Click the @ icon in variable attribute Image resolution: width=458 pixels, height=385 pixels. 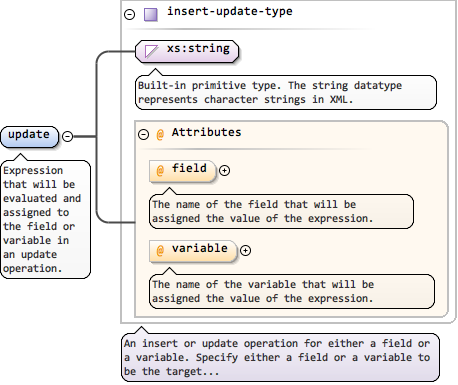pos(160,250)
